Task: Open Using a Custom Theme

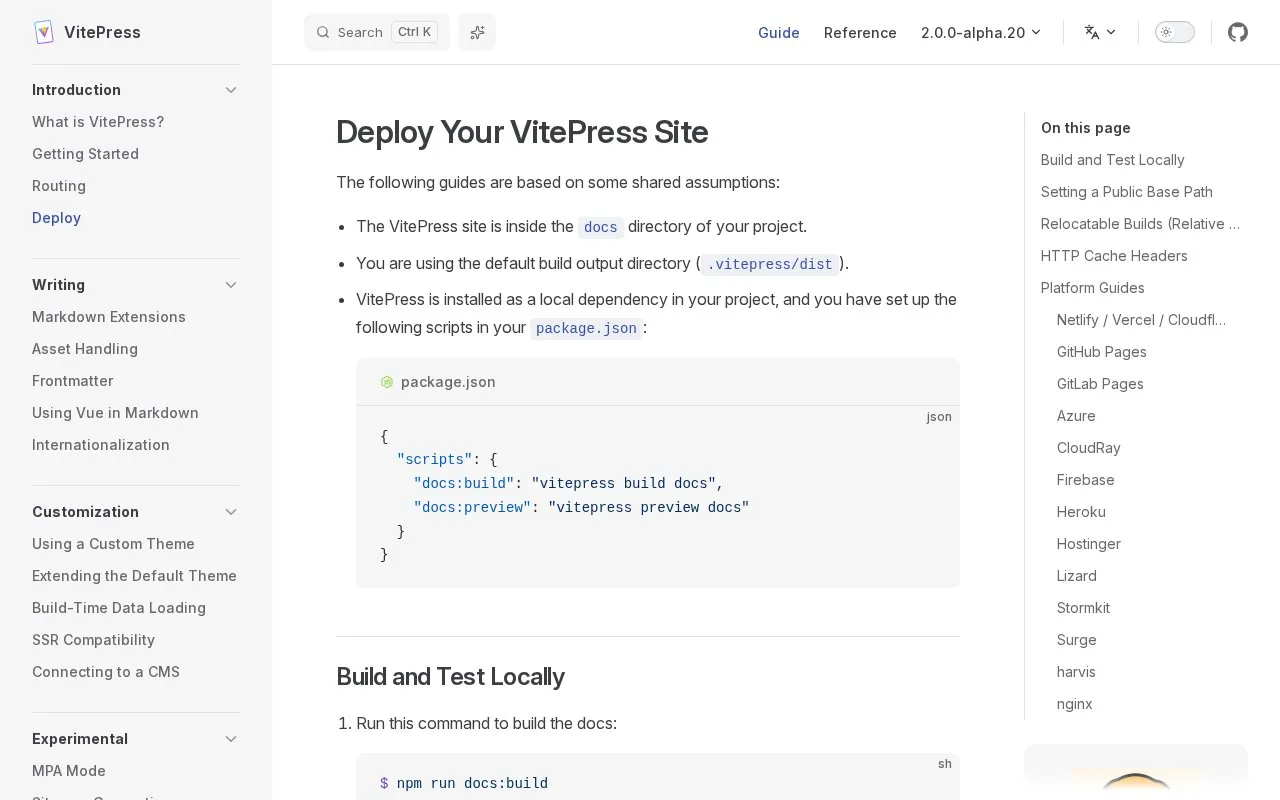Action: 113,544
